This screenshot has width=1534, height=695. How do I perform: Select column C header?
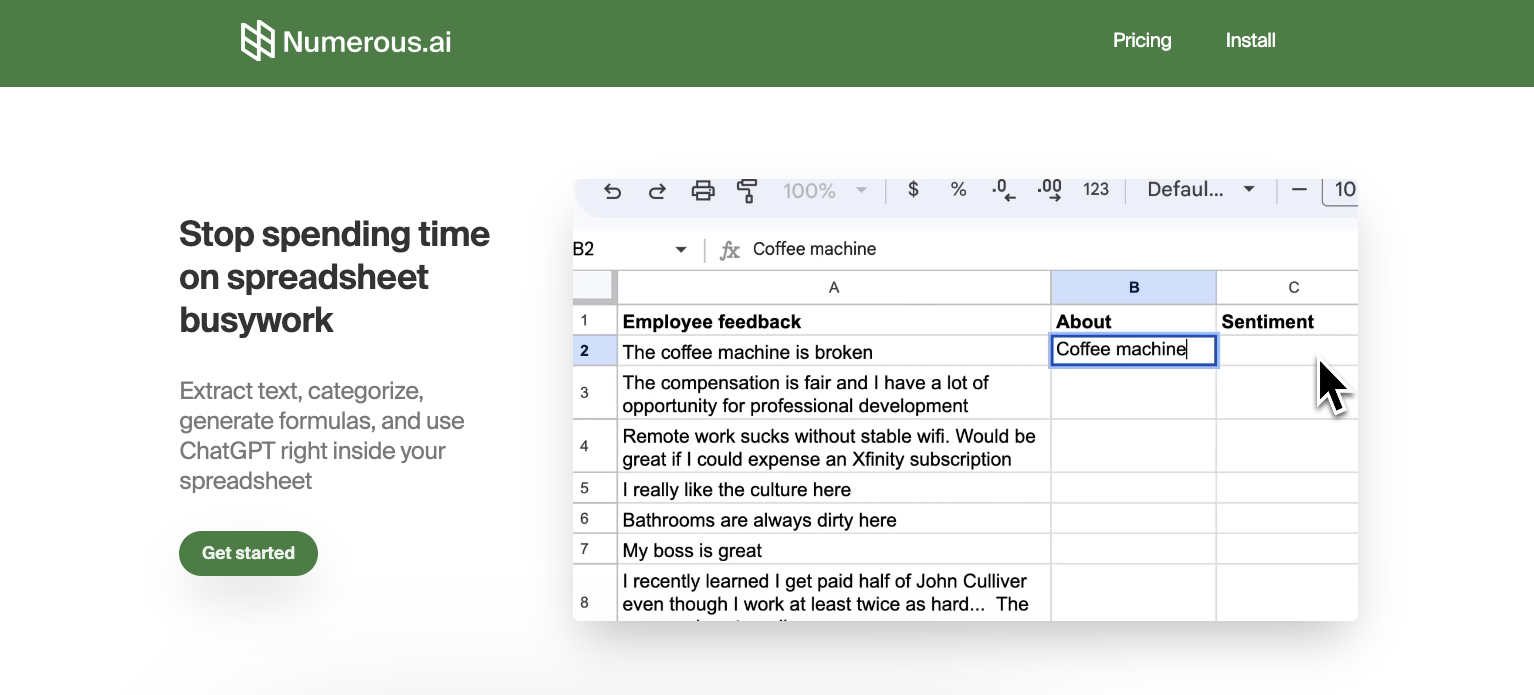pos(1288,287)
